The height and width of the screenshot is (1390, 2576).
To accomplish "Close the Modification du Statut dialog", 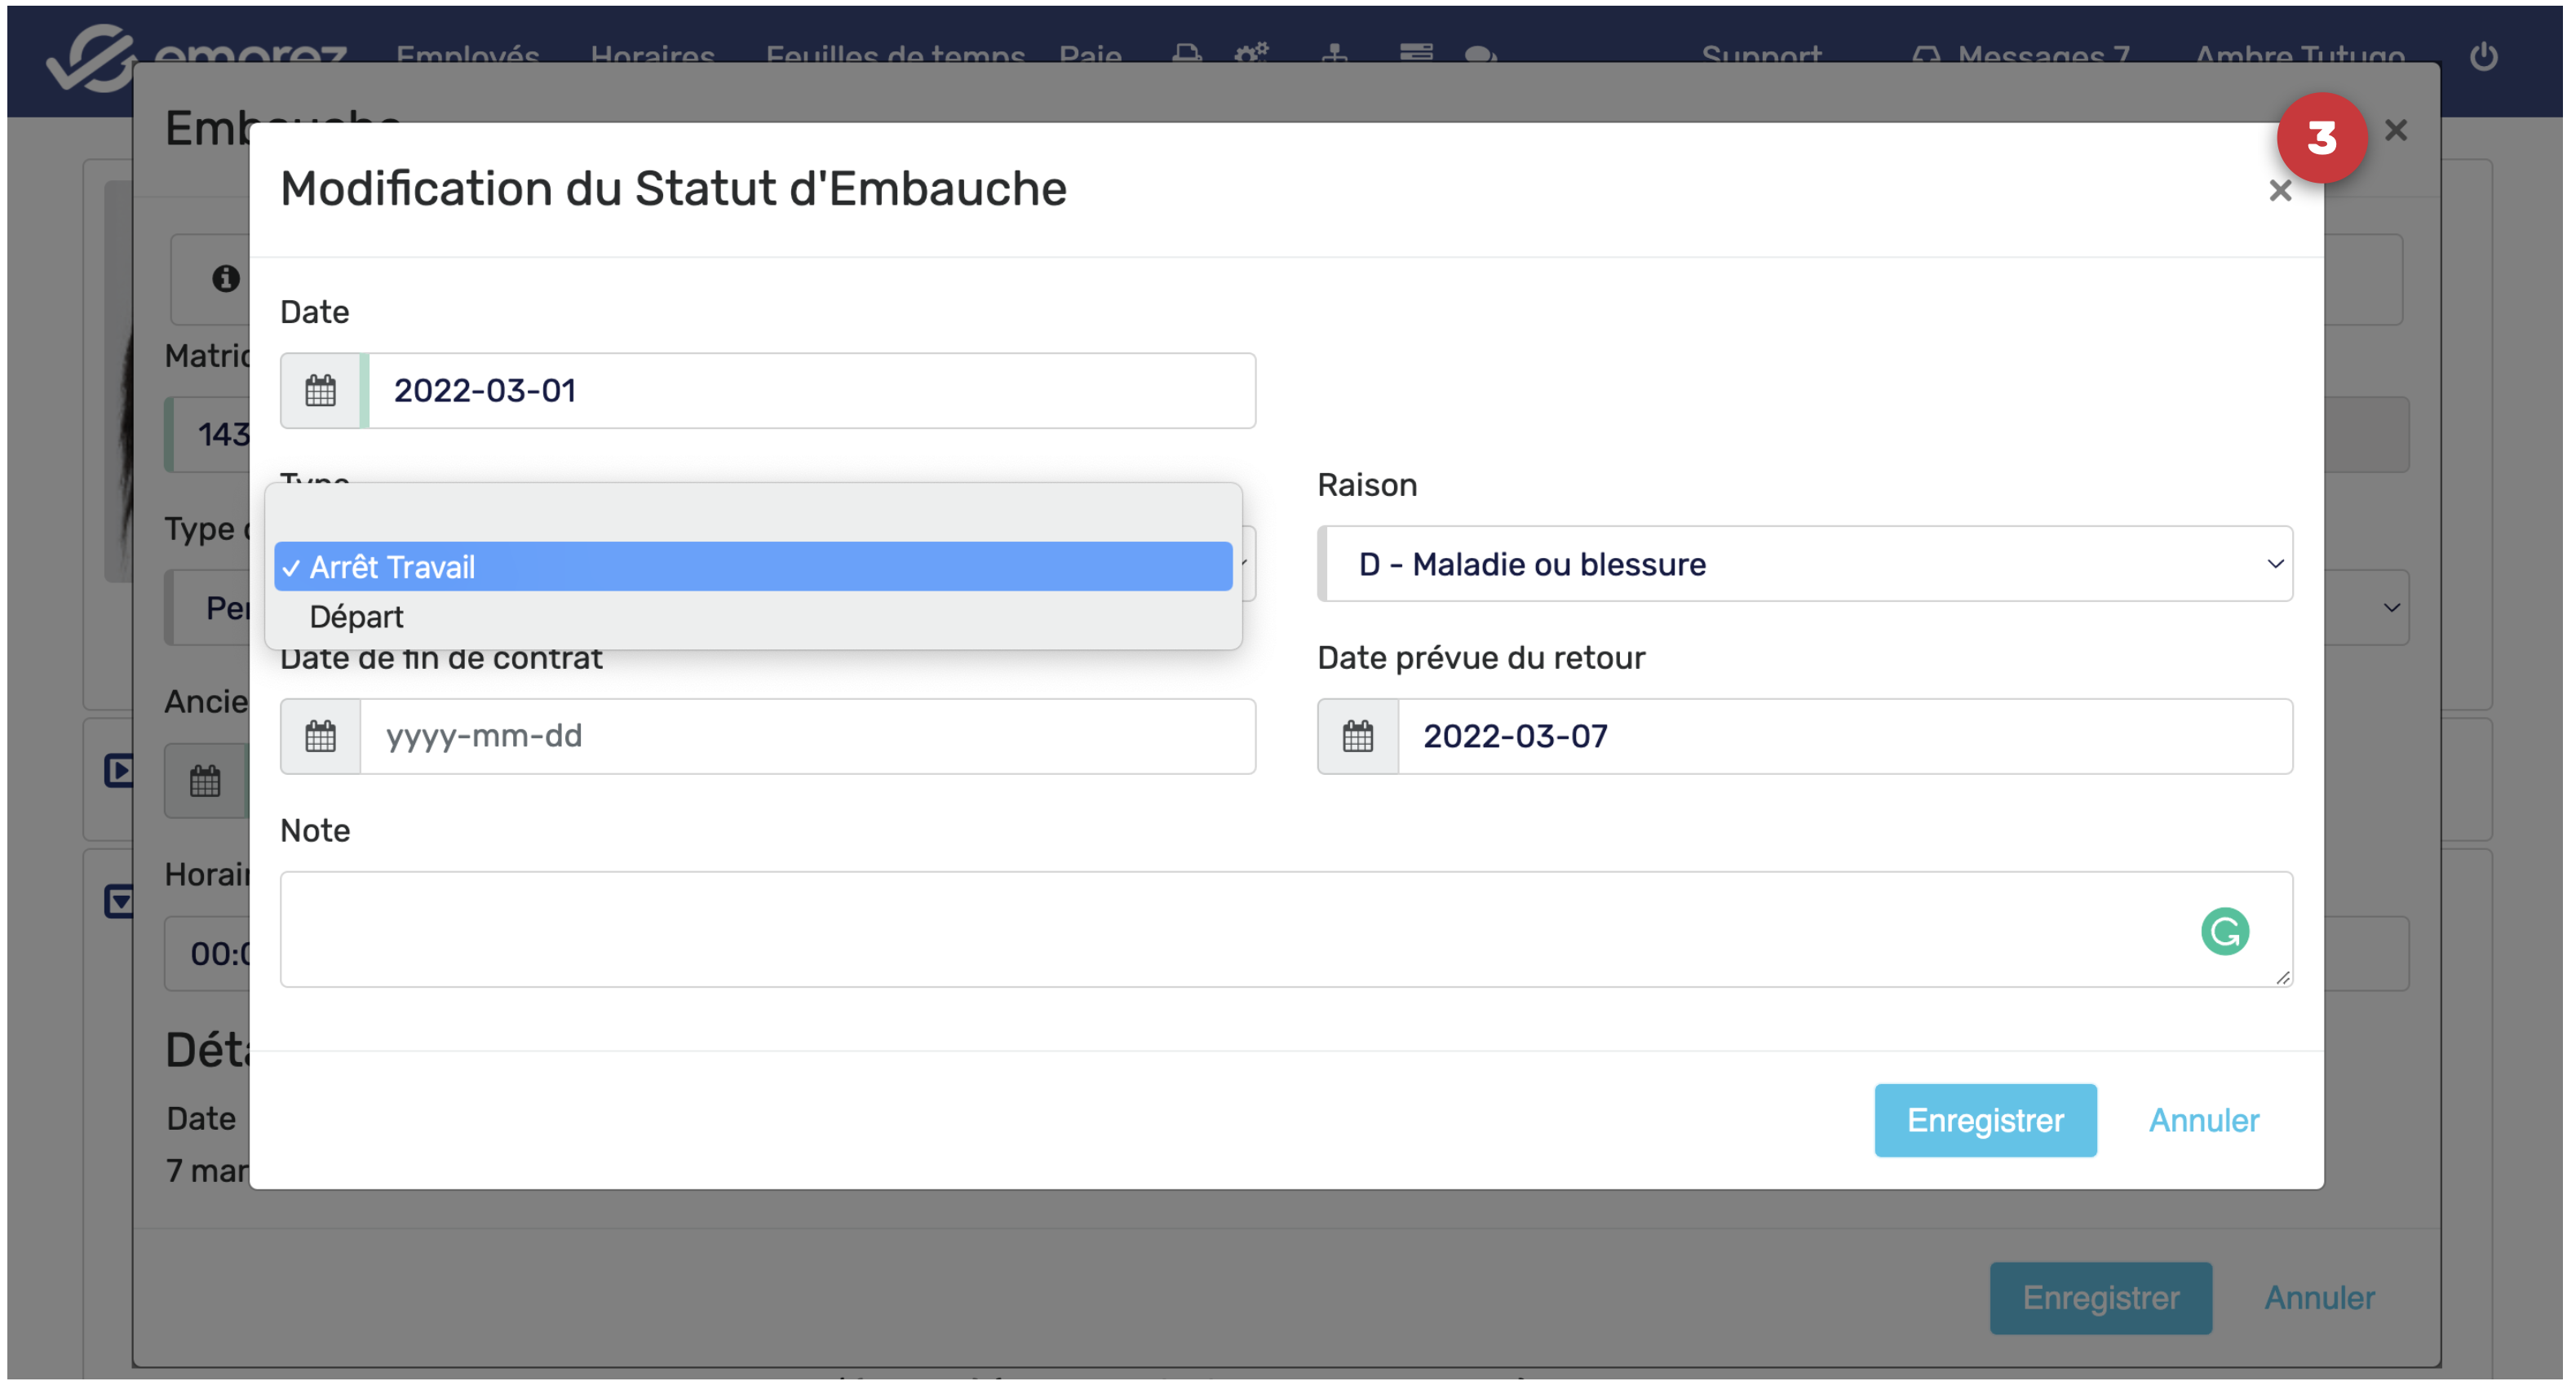I will coord(2279,191).
